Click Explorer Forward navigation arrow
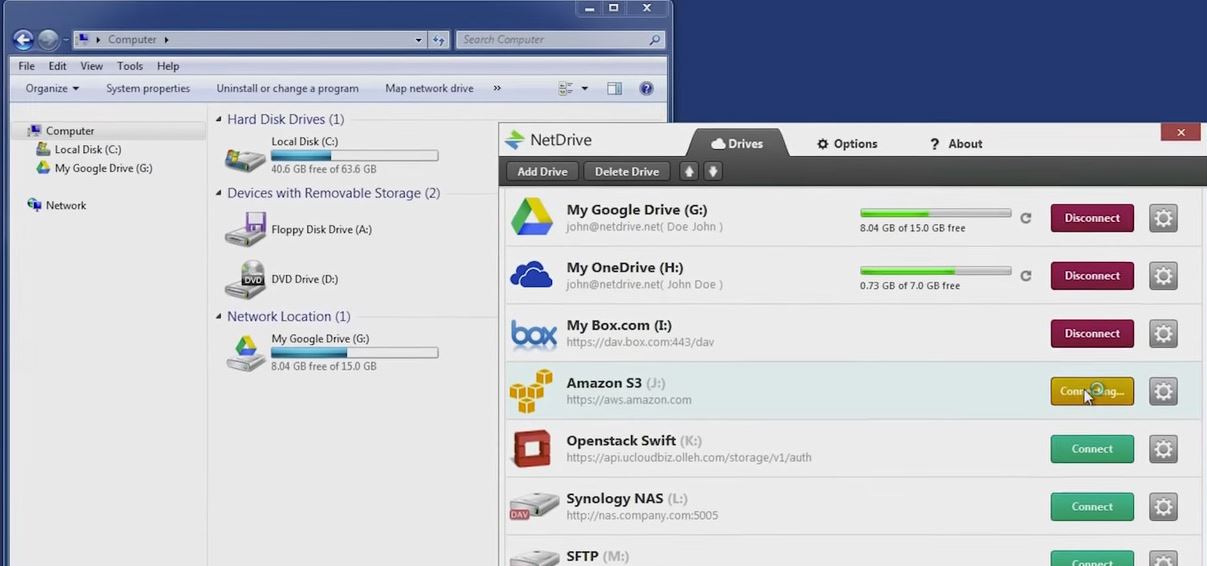Viewport: 1207px width, 566px height. pos(48,40)
